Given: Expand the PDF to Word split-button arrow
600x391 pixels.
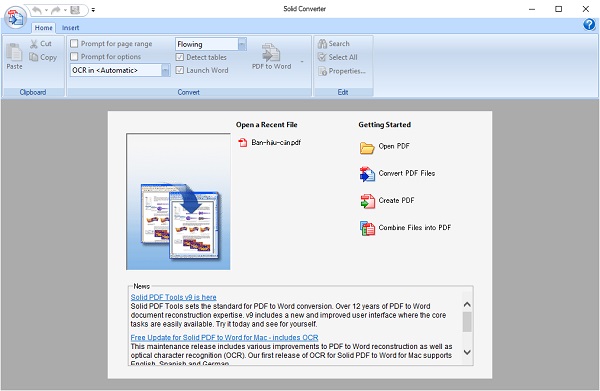Looking at the screenshot, I should tap(302, 62).
